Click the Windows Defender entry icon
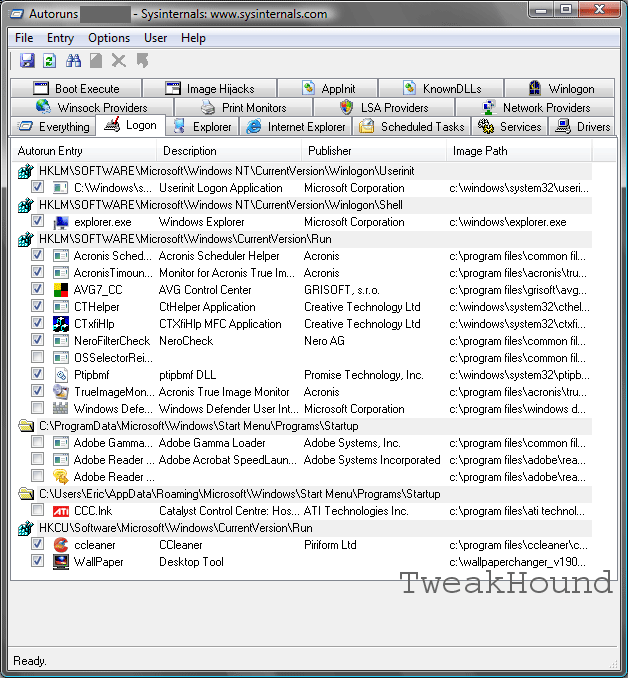Viewport: 628px width, 678px height. [61, 409]
